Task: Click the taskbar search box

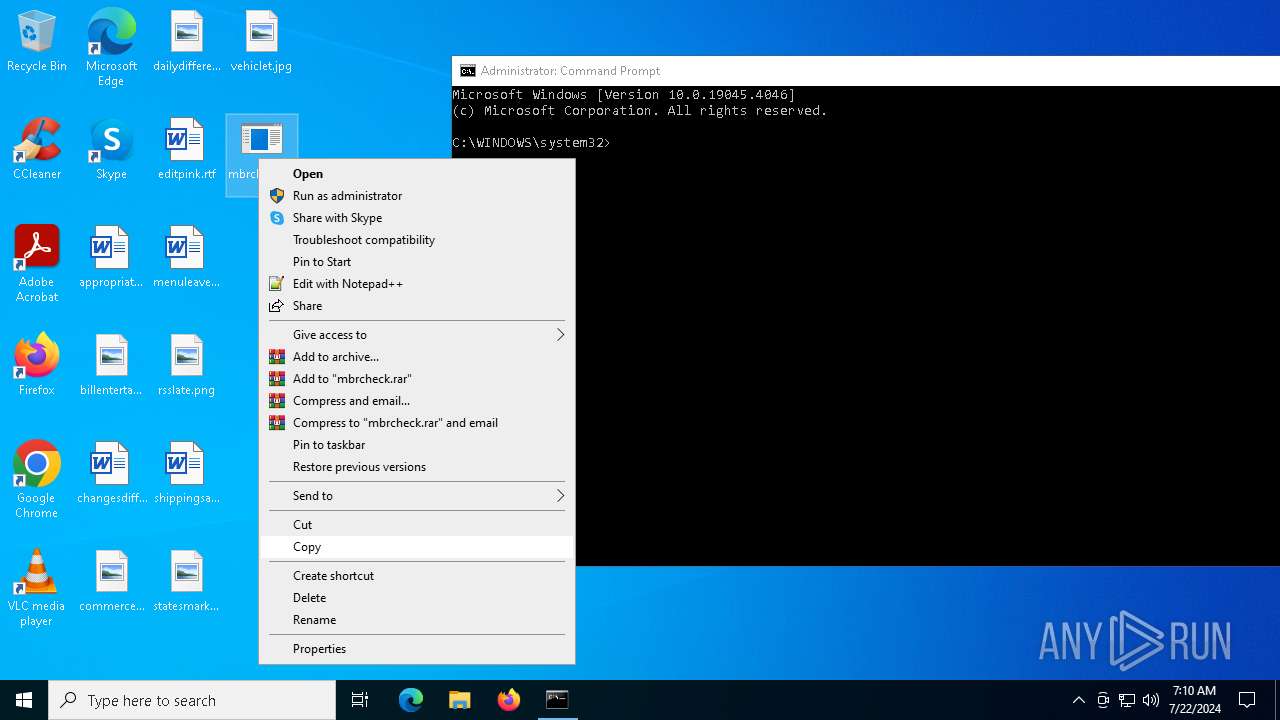Action: [192, 700]
